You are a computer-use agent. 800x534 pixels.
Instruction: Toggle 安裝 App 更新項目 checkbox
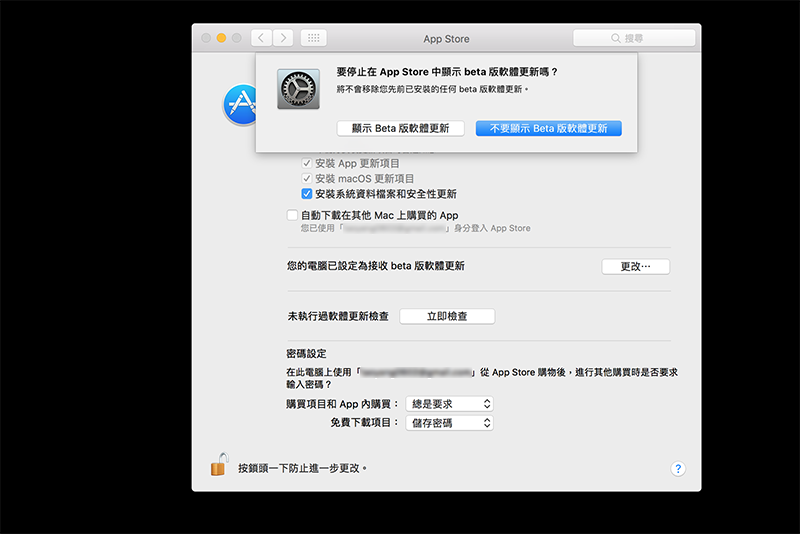coord(307,163)
